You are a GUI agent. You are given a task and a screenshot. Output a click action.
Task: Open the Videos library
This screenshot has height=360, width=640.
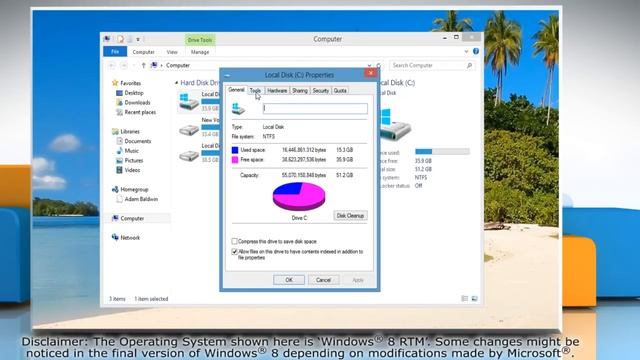pos(132,170)
